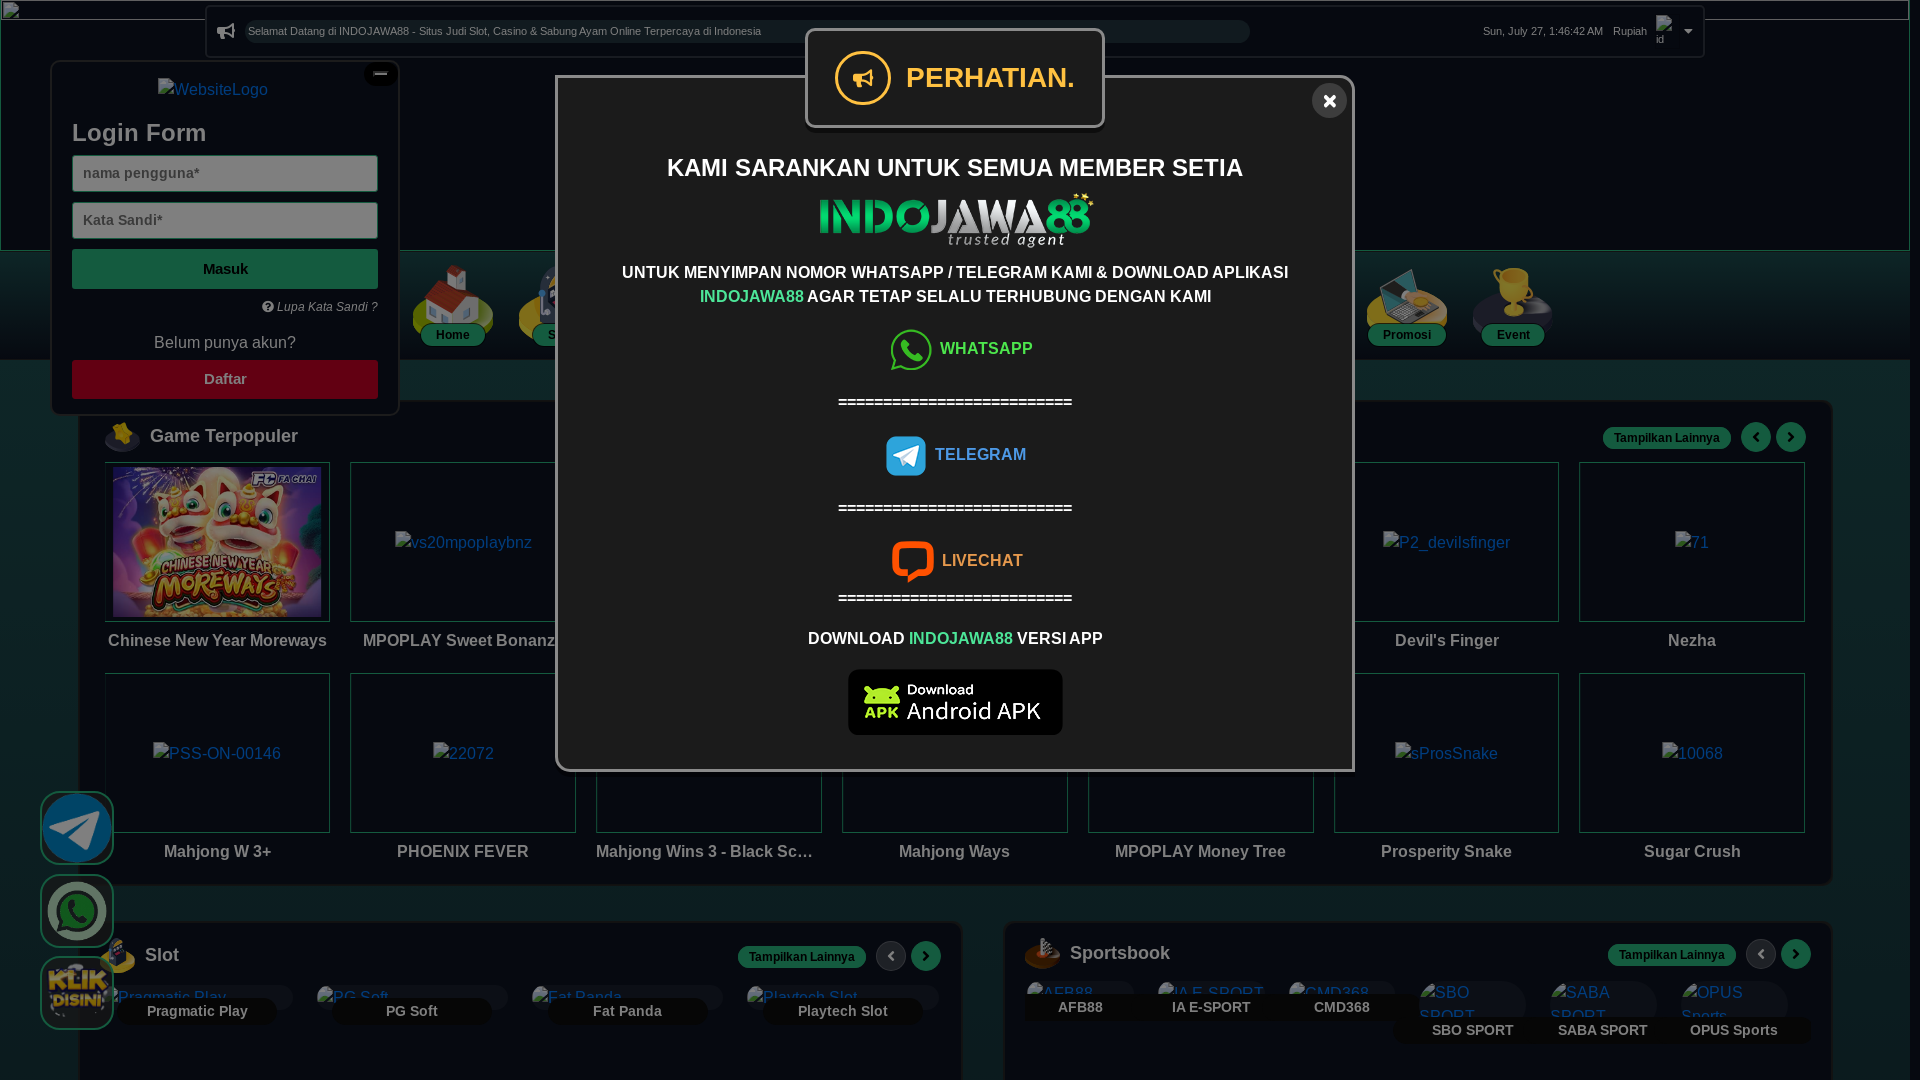
Task: Open the Promosi menu item
Action: coord(1407,306)
